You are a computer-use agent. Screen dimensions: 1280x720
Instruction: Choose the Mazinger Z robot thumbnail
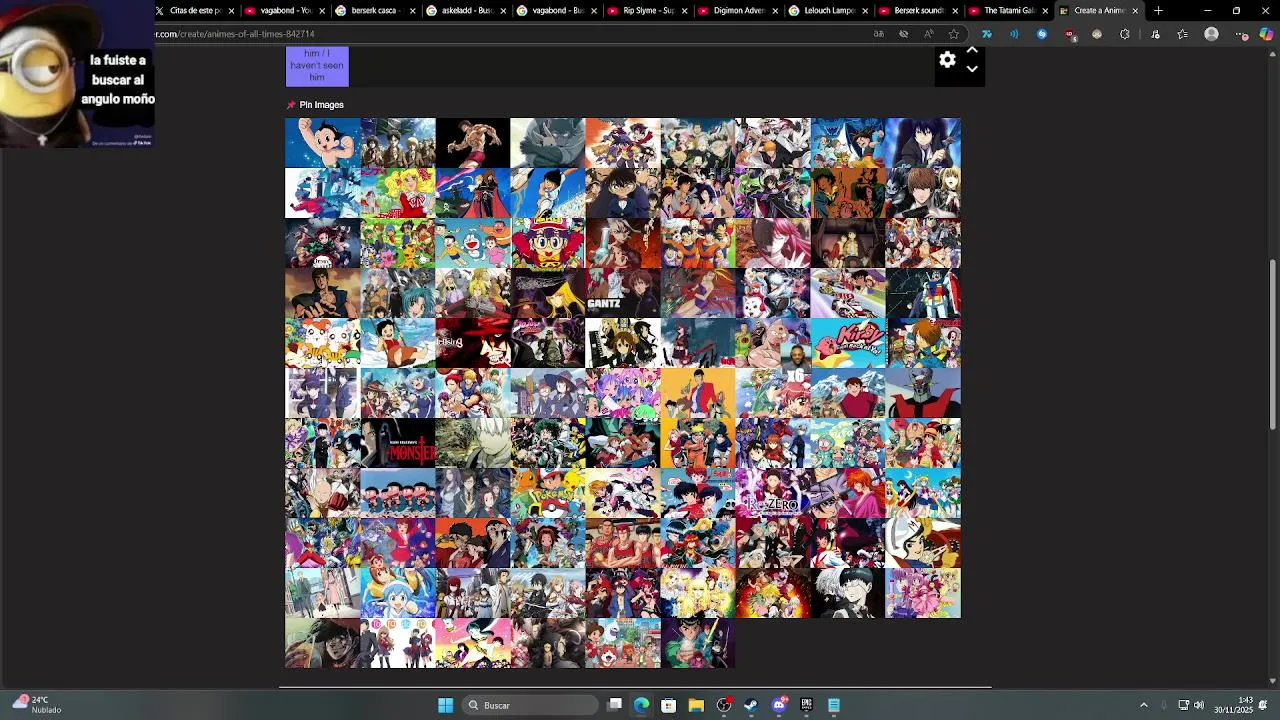click(922, 393)
